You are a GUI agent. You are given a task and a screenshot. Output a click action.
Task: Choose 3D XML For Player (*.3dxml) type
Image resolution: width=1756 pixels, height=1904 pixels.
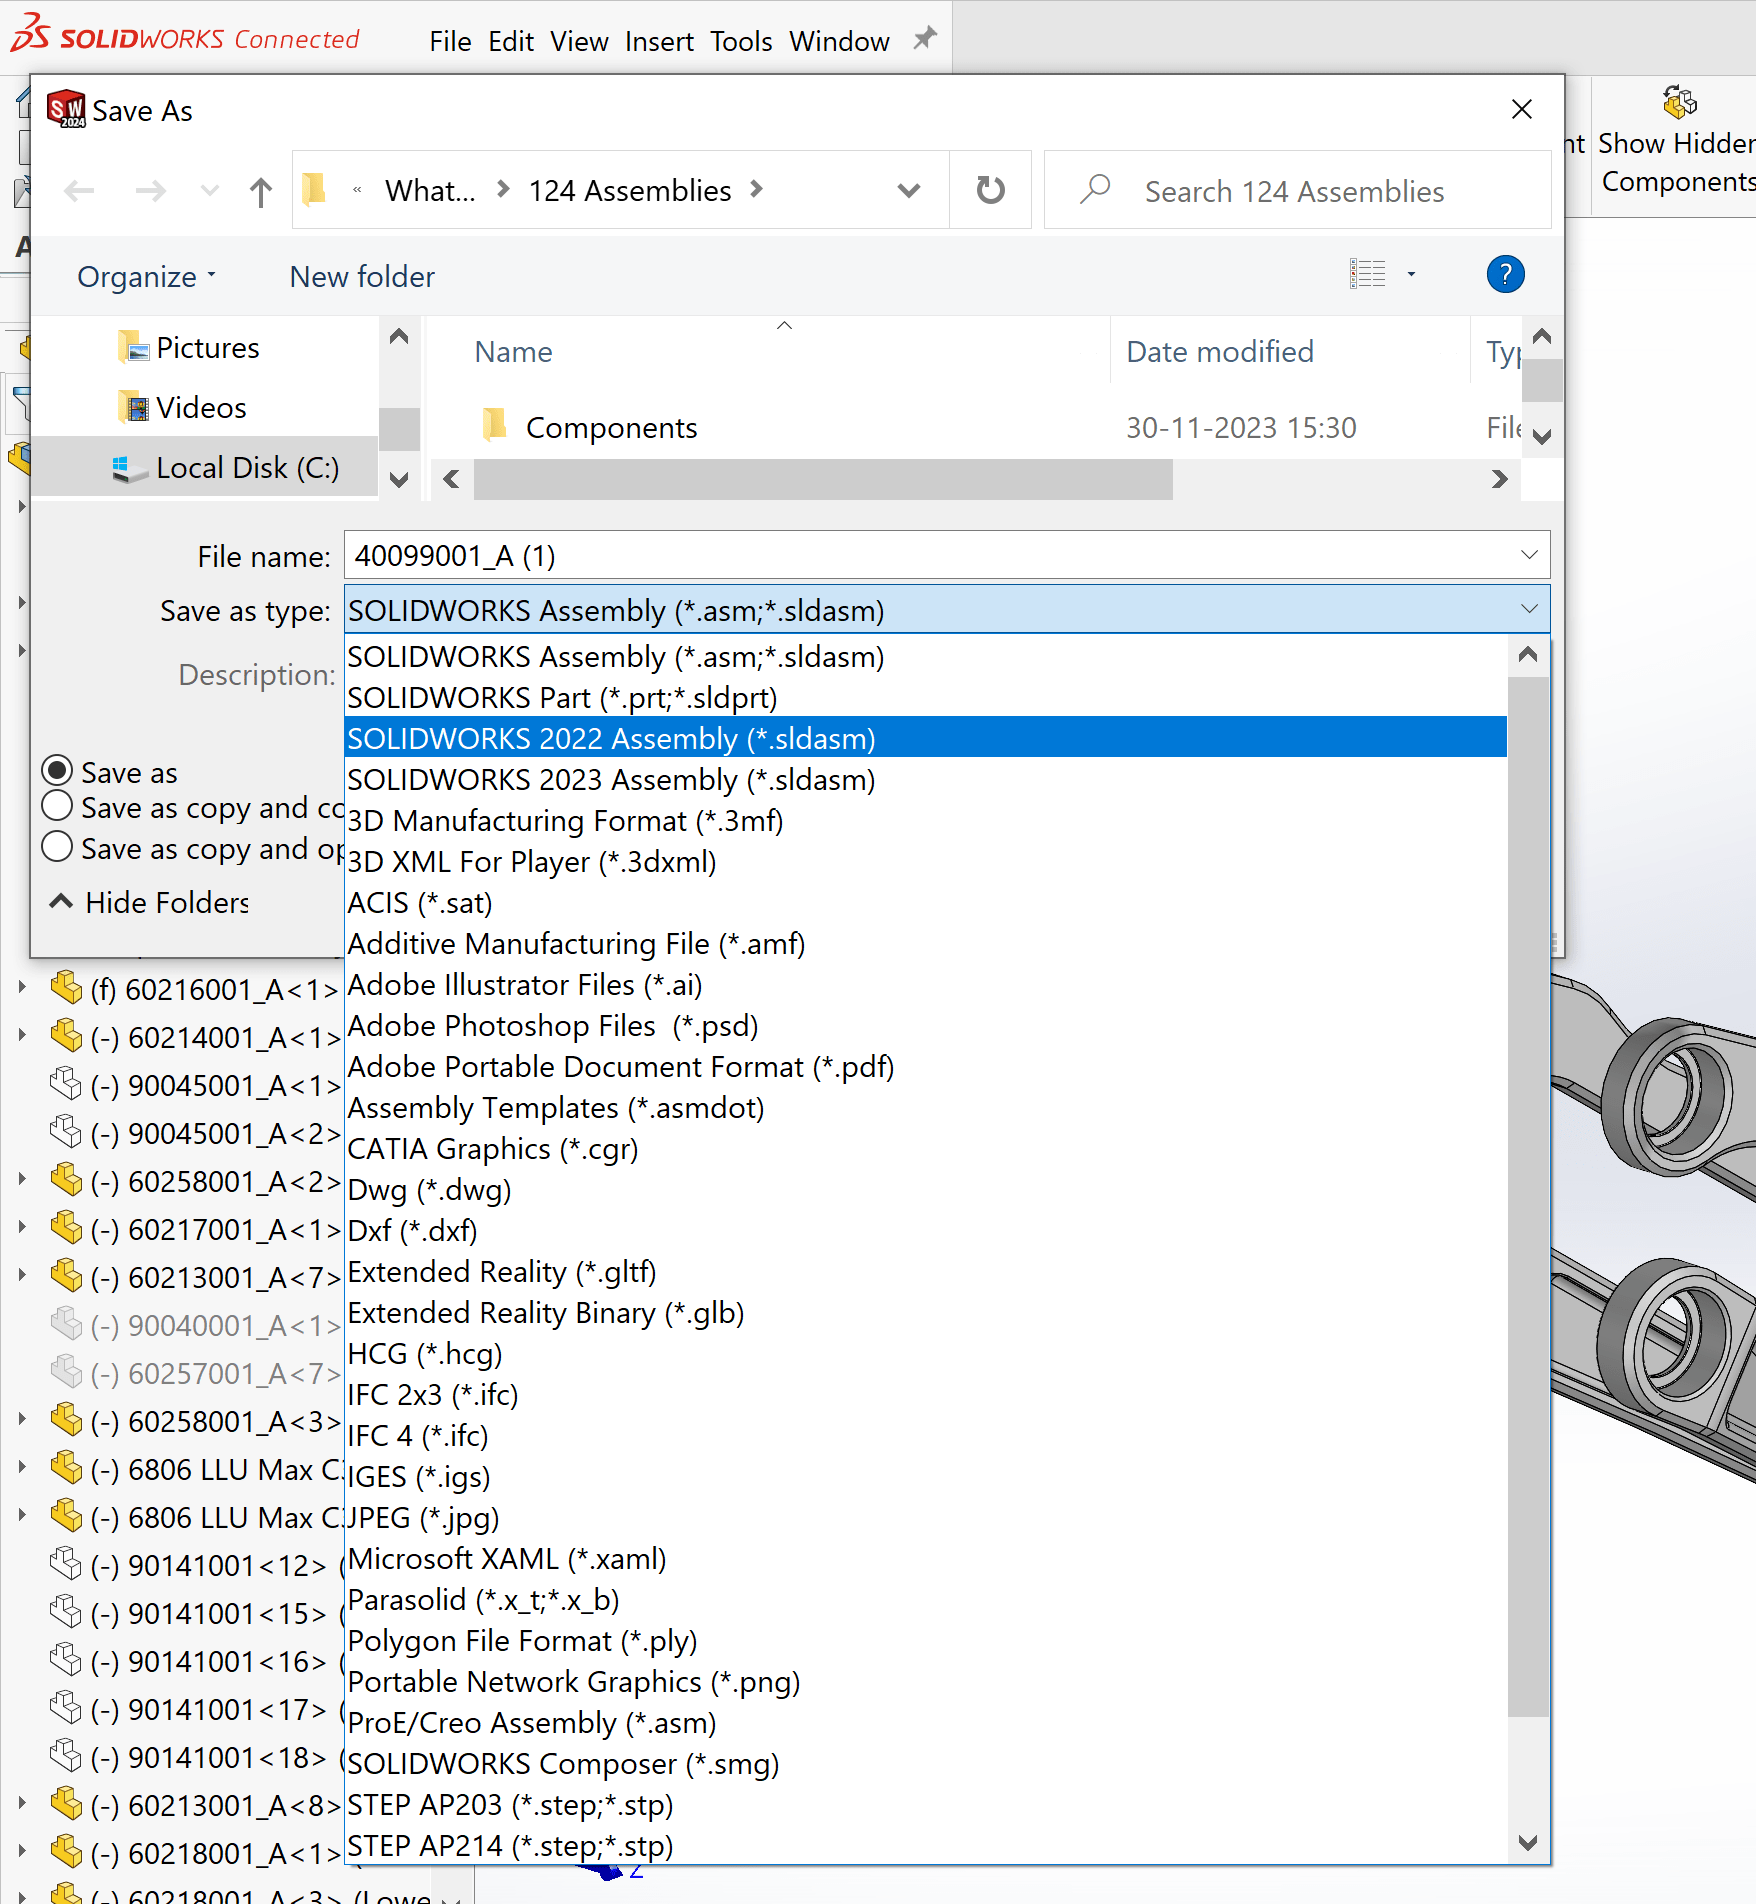[926, 861]
